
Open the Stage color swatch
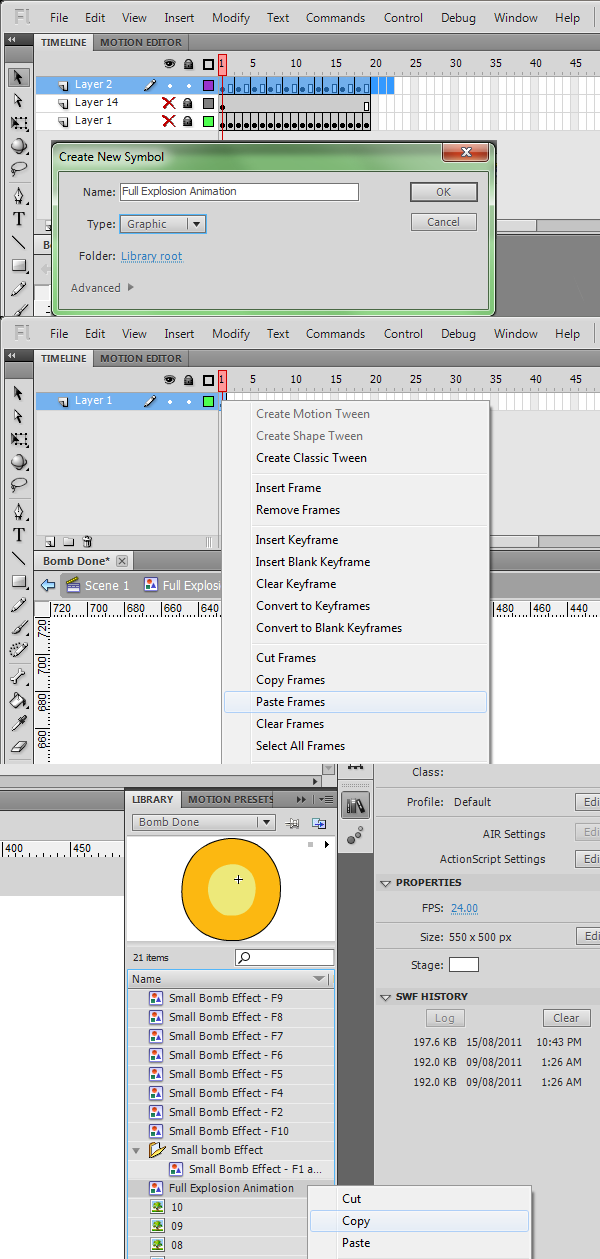click(464, 965)
